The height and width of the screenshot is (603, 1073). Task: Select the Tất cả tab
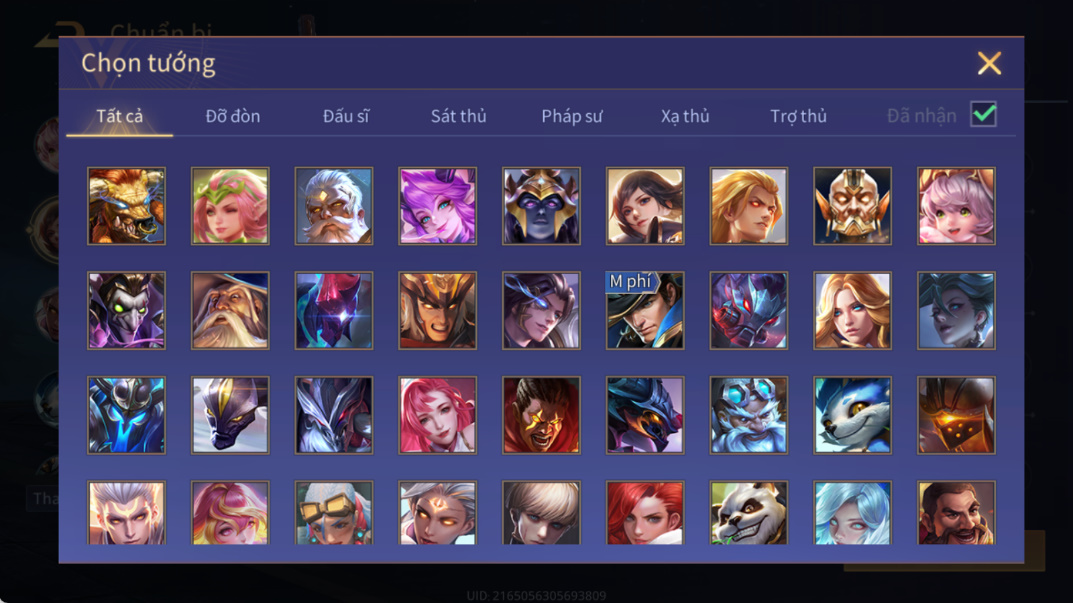tap(120, 116)
